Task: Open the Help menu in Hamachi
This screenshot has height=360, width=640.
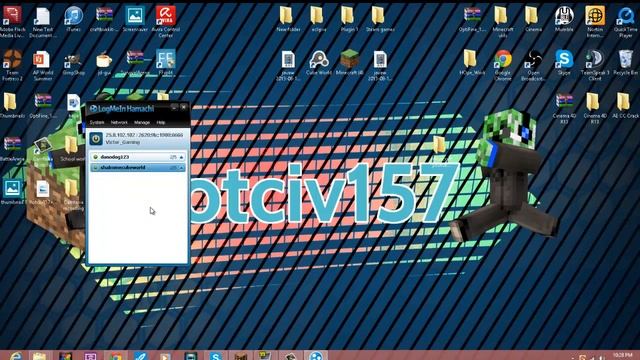Action: (x=161, y=122)
